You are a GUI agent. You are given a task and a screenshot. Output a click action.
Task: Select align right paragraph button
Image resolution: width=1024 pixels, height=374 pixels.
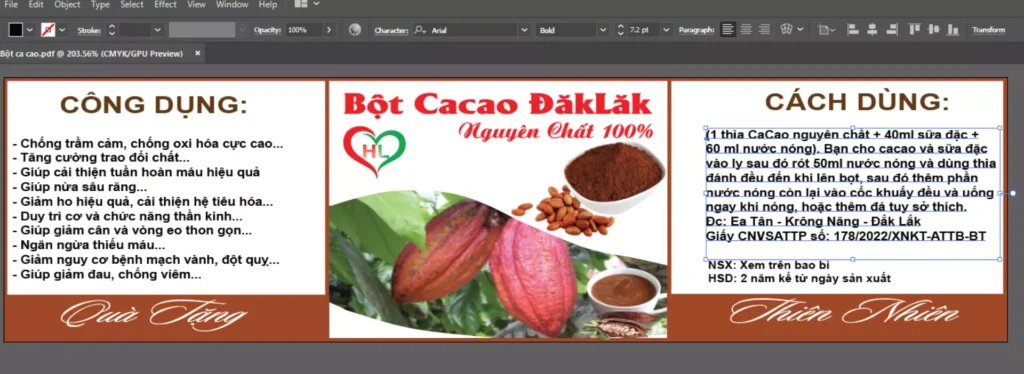764,29
